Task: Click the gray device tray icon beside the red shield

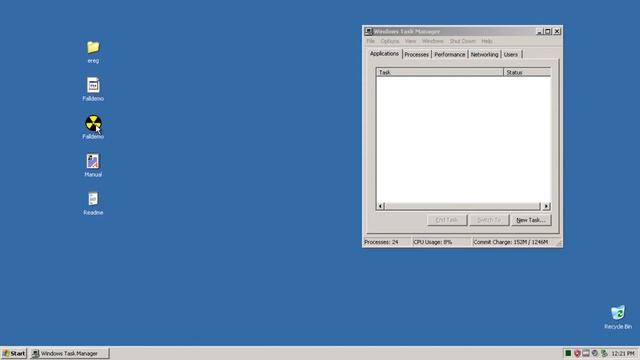Action: pyautogui.click(x=586, y=353)
